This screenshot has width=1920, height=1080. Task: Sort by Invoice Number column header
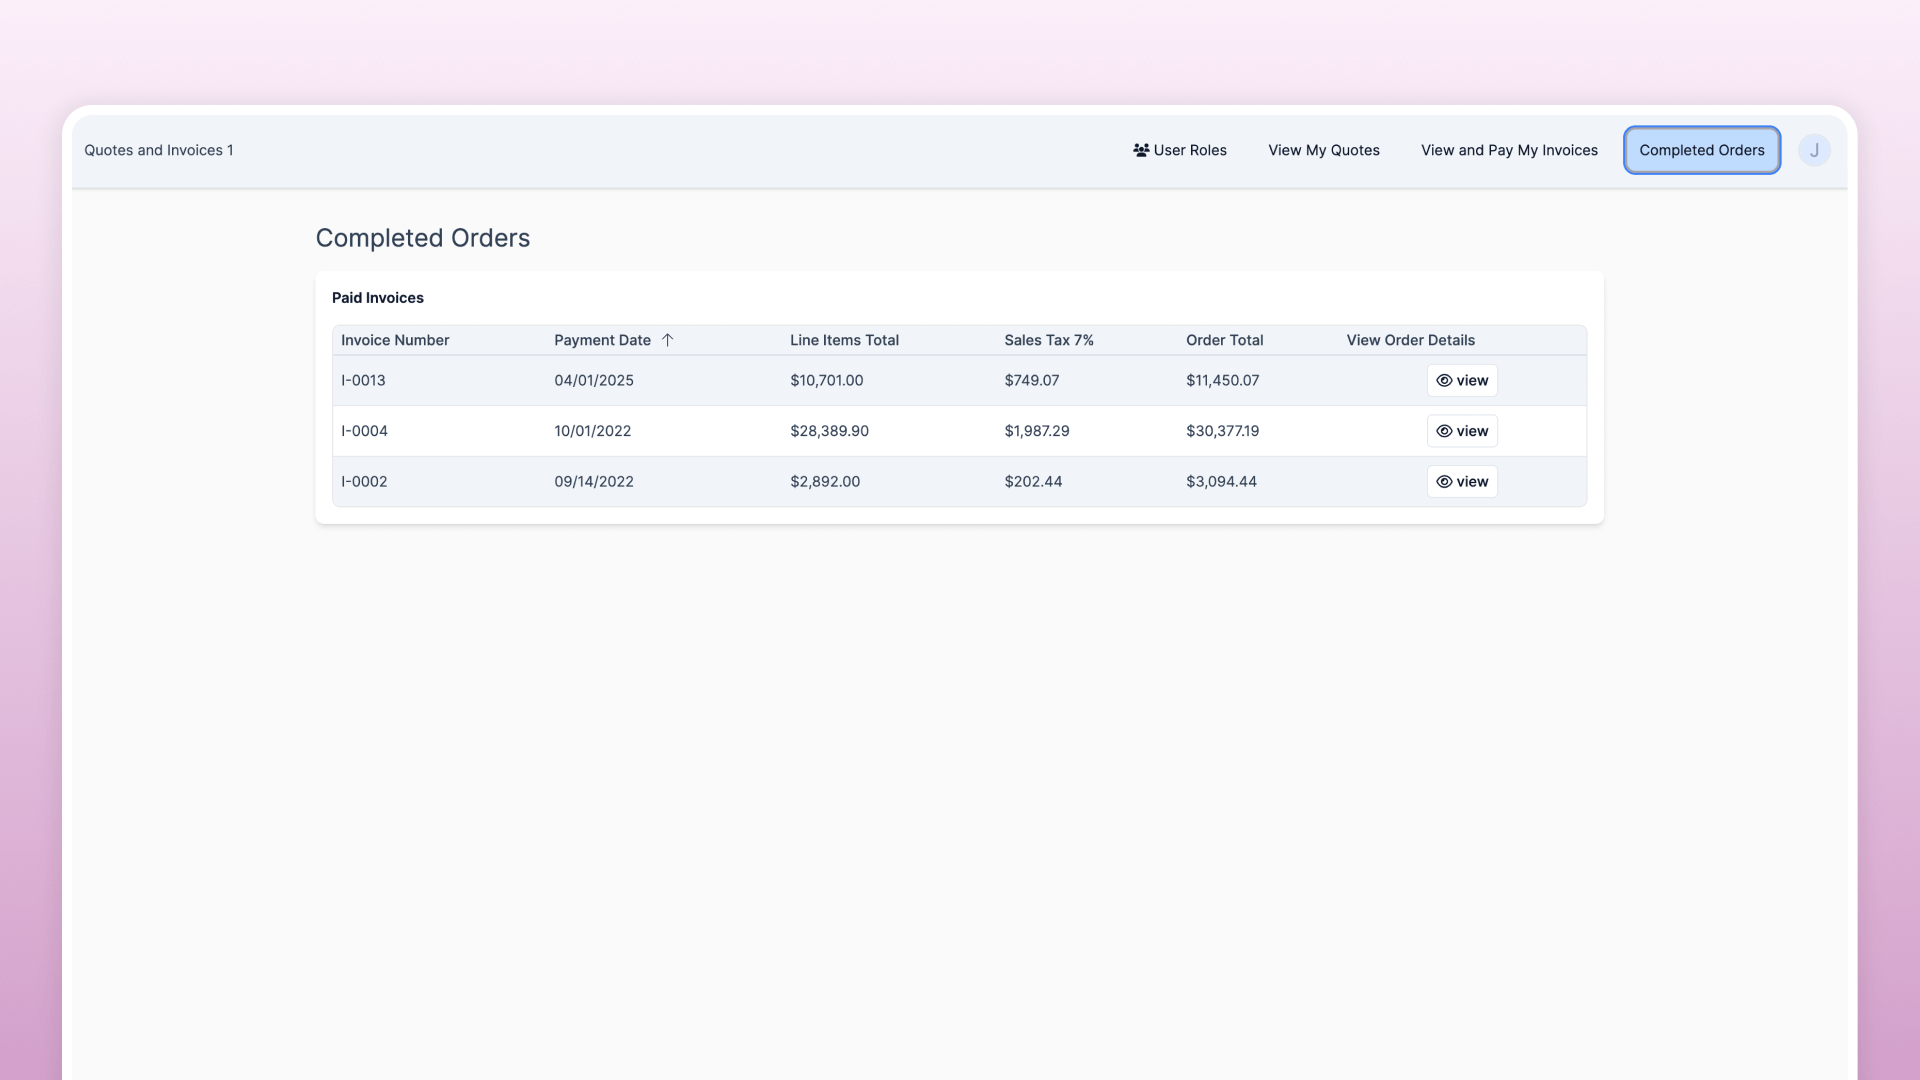point(395,340)
